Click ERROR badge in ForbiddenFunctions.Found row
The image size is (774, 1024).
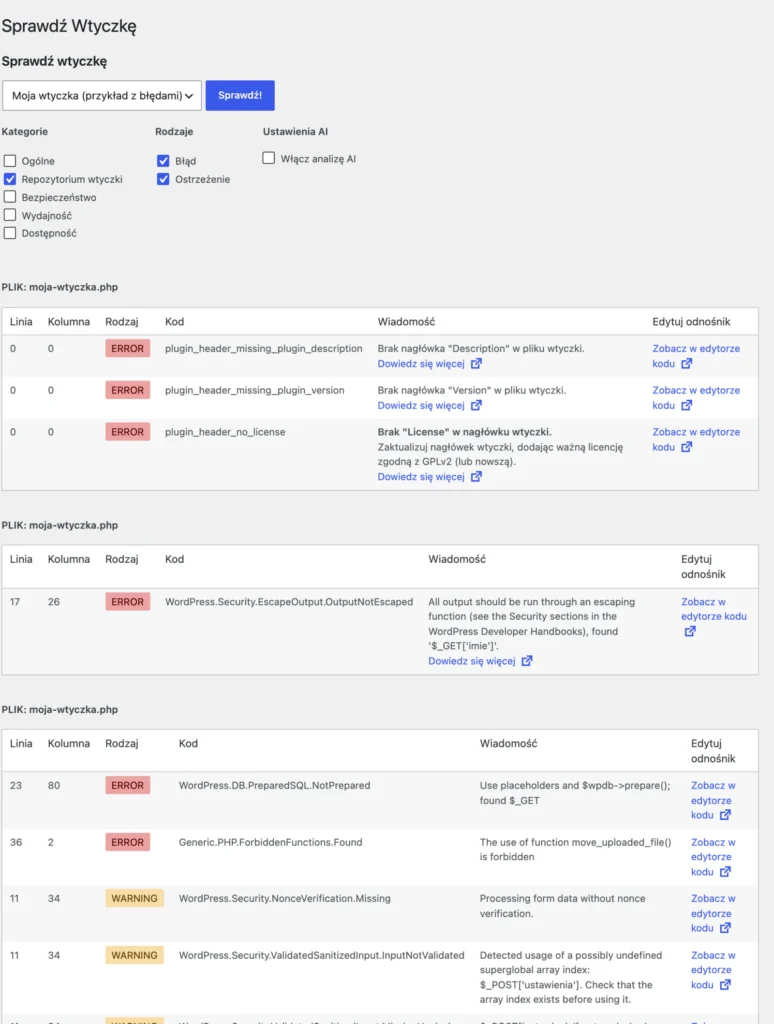click(127, 842)
